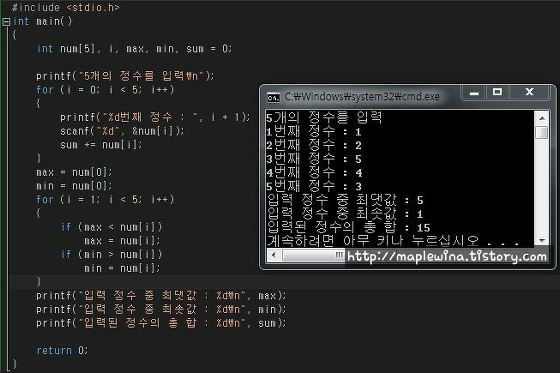Click the 'if (max < num[i])' line
This screenshot has height=373, width=560.
(111, 227)
